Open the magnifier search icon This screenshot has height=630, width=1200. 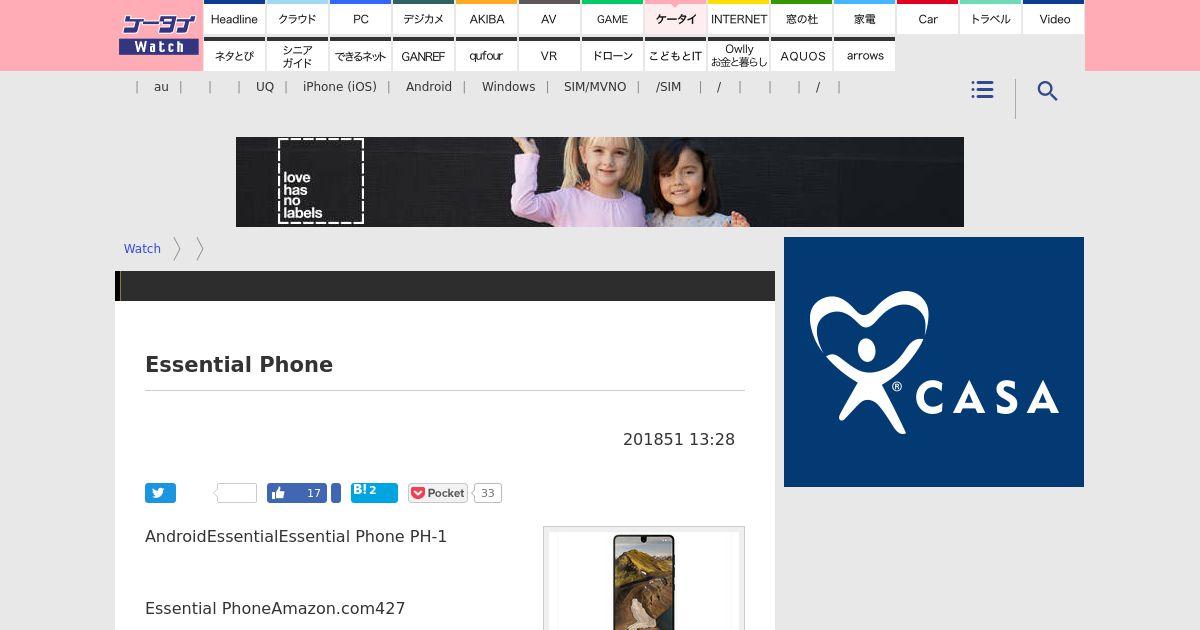coord(1047,91)
